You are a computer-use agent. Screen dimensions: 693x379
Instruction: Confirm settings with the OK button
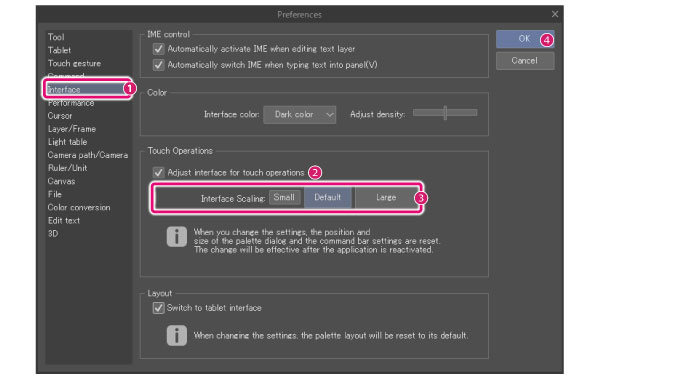pyautogui.click(x=525, y=39)
